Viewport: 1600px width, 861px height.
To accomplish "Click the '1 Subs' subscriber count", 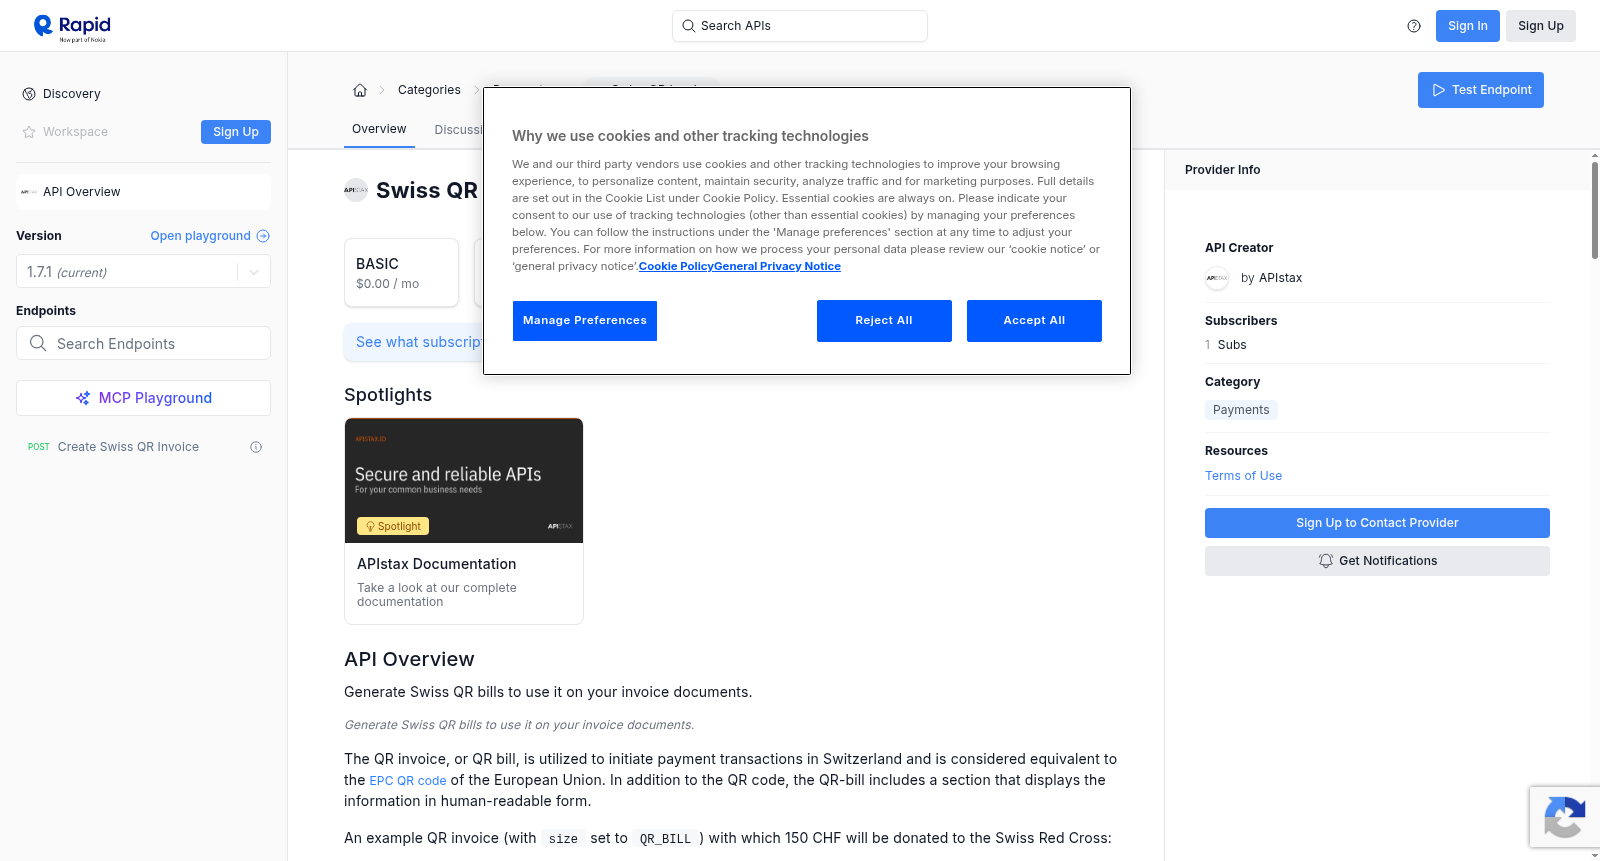I will click(x=1226, y=345).
